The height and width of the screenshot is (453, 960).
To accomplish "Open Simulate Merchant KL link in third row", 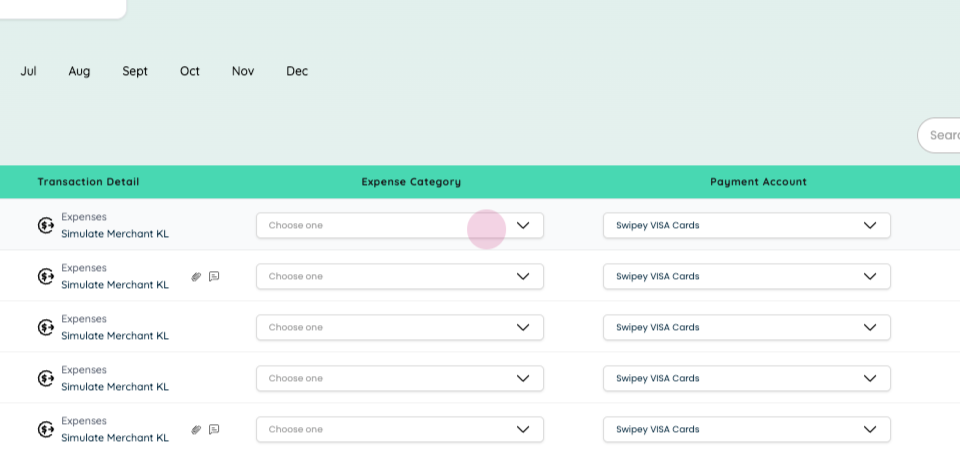I will [114, 336].
